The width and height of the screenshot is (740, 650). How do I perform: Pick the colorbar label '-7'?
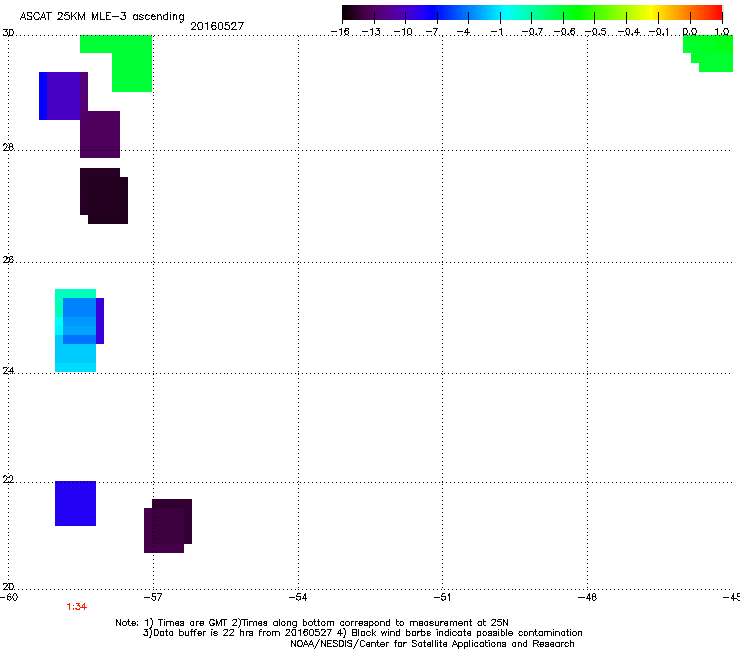[432, 32]
